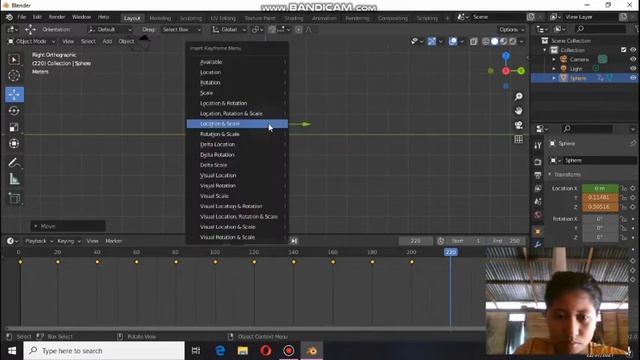Toggle gizmo display button

[x=431, y=41]
